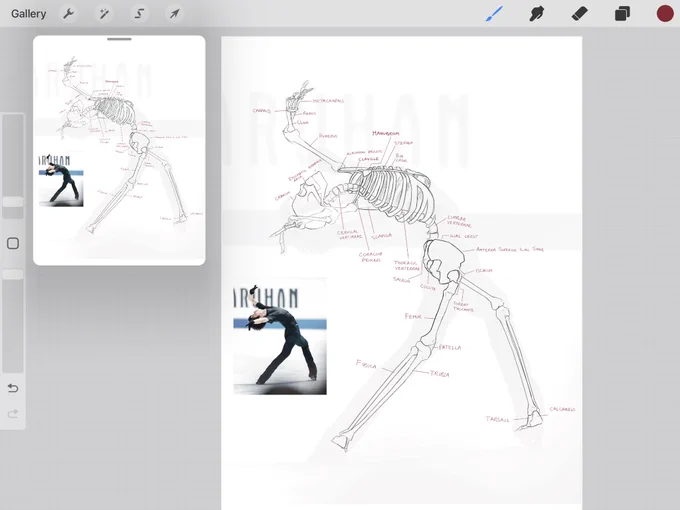The image size is (680, 510).
Task: Click the SCAPULA label on canvas
Action: click(x=382, y=236)
